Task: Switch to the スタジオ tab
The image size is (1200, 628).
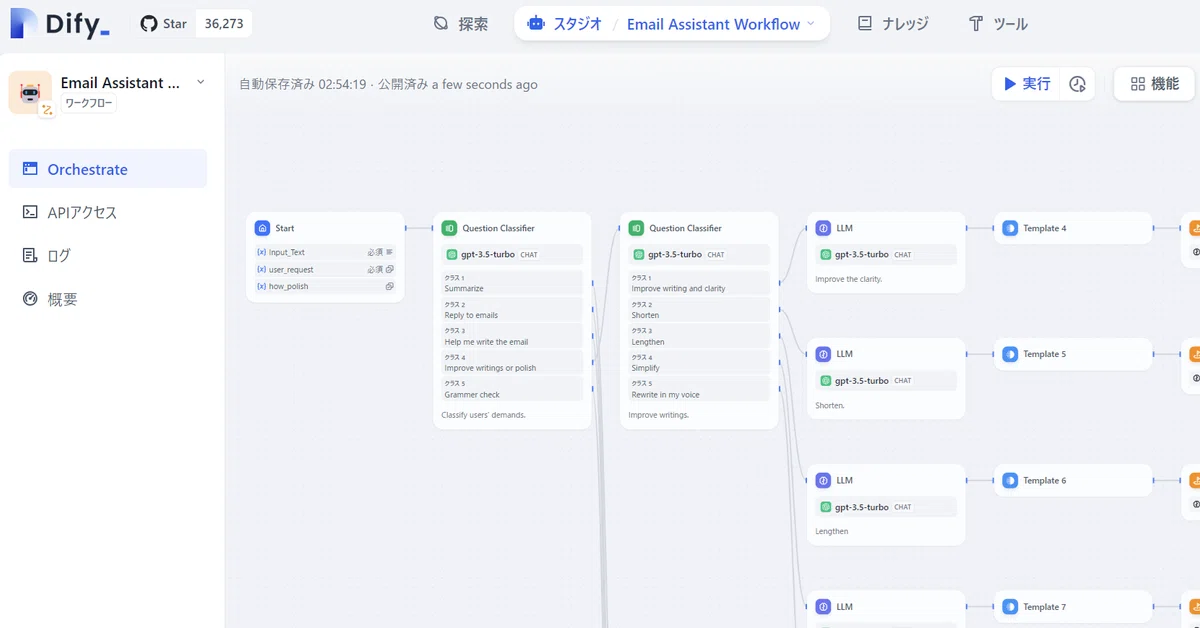Action: (x=565, y=24)
